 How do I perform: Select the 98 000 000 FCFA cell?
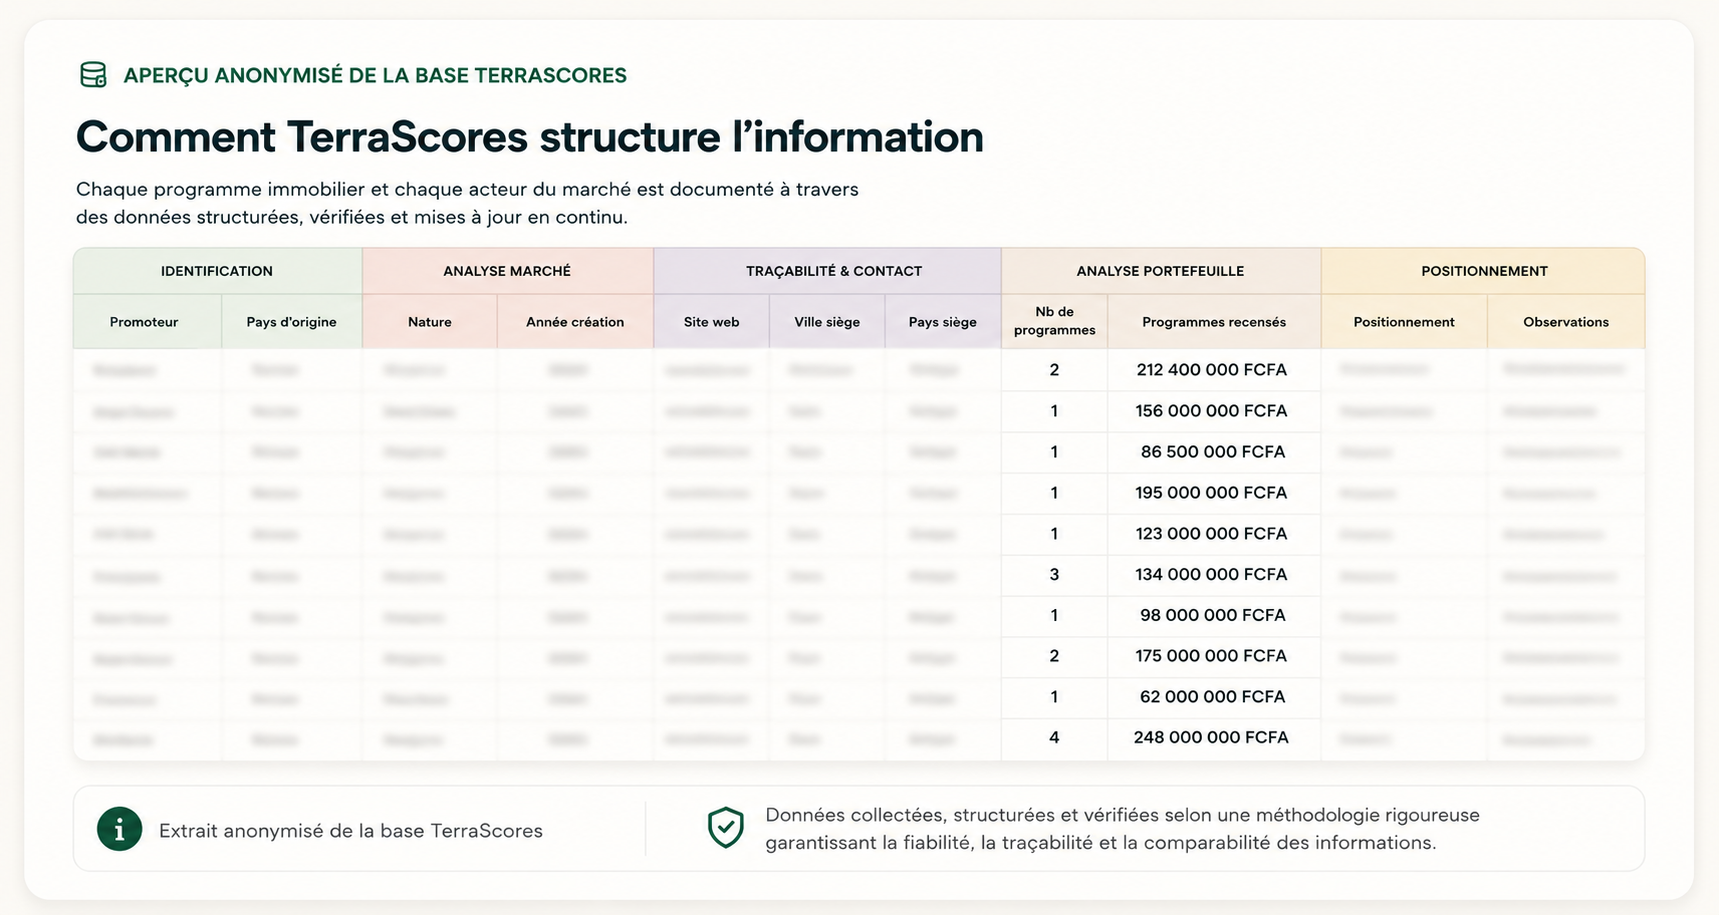(x=1212, y=615)
